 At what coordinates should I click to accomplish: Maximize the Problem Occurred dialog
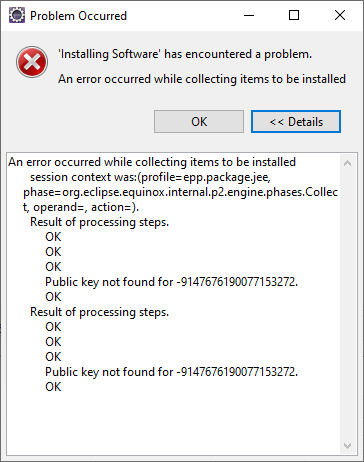[294, 15]
